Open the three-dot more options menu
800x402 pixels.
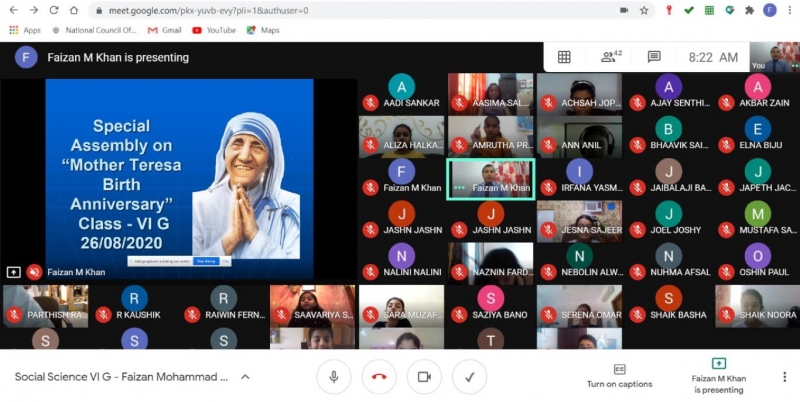pos(784,376)
